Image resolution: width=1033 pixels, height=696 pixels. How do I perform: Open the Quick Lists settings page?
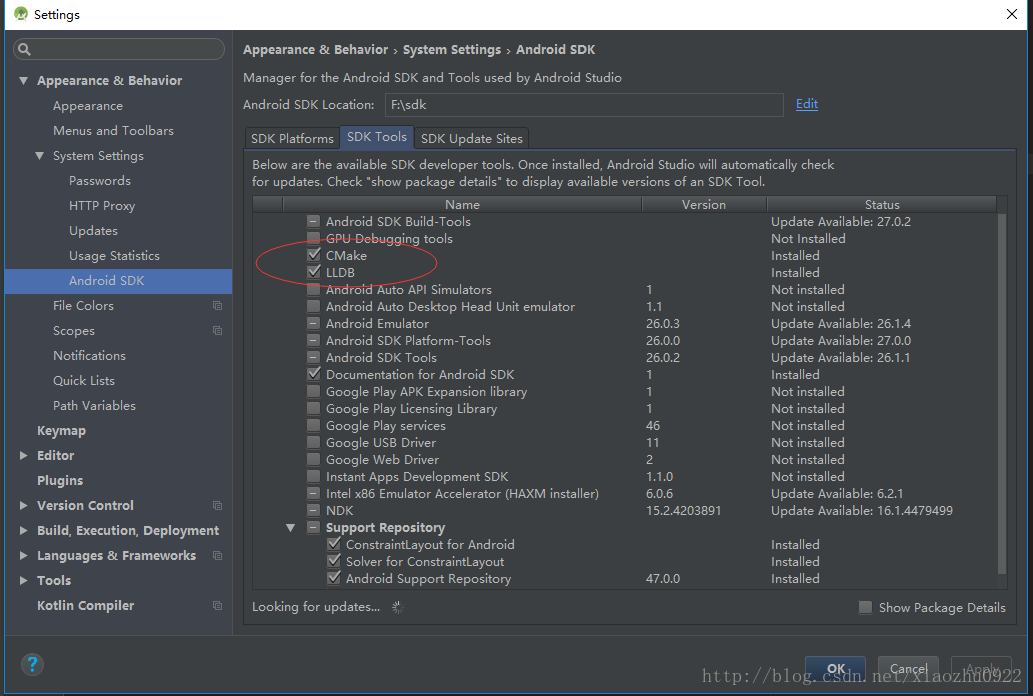tap(84, 380)
